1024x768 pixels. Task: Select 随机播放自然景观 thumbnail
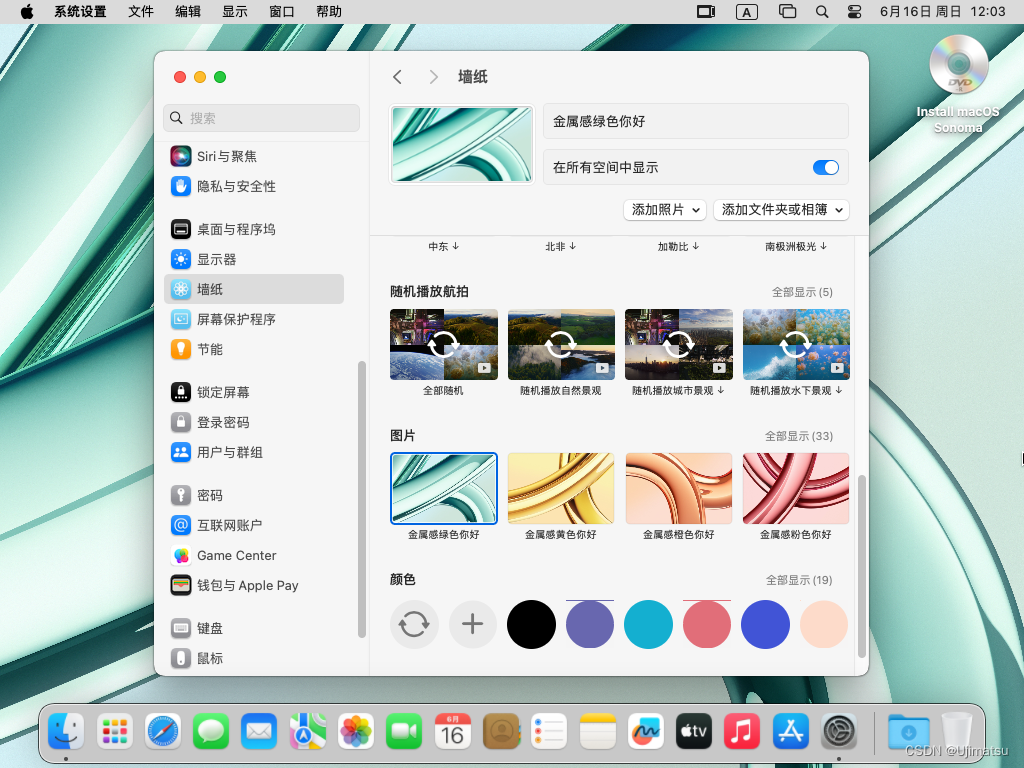pyautogui.click(x=561, y=344)
